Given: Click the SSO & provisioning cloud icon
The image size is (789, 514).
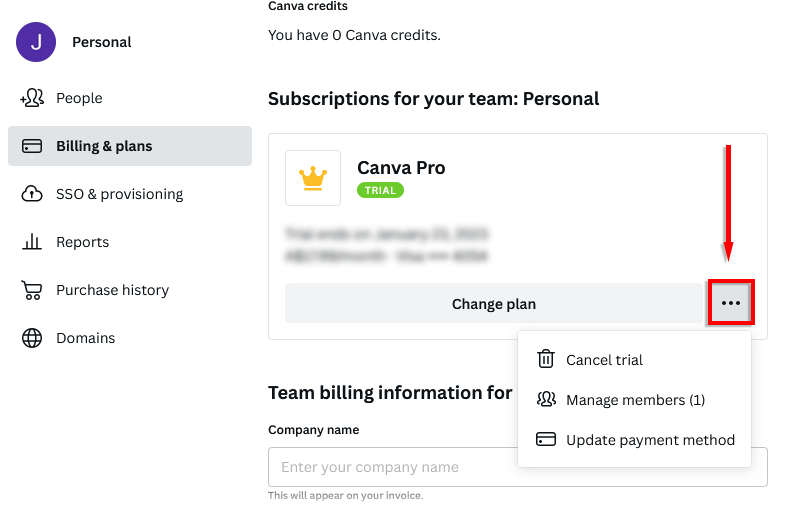Looking at the screenshot, I should [x=32, y=194].
